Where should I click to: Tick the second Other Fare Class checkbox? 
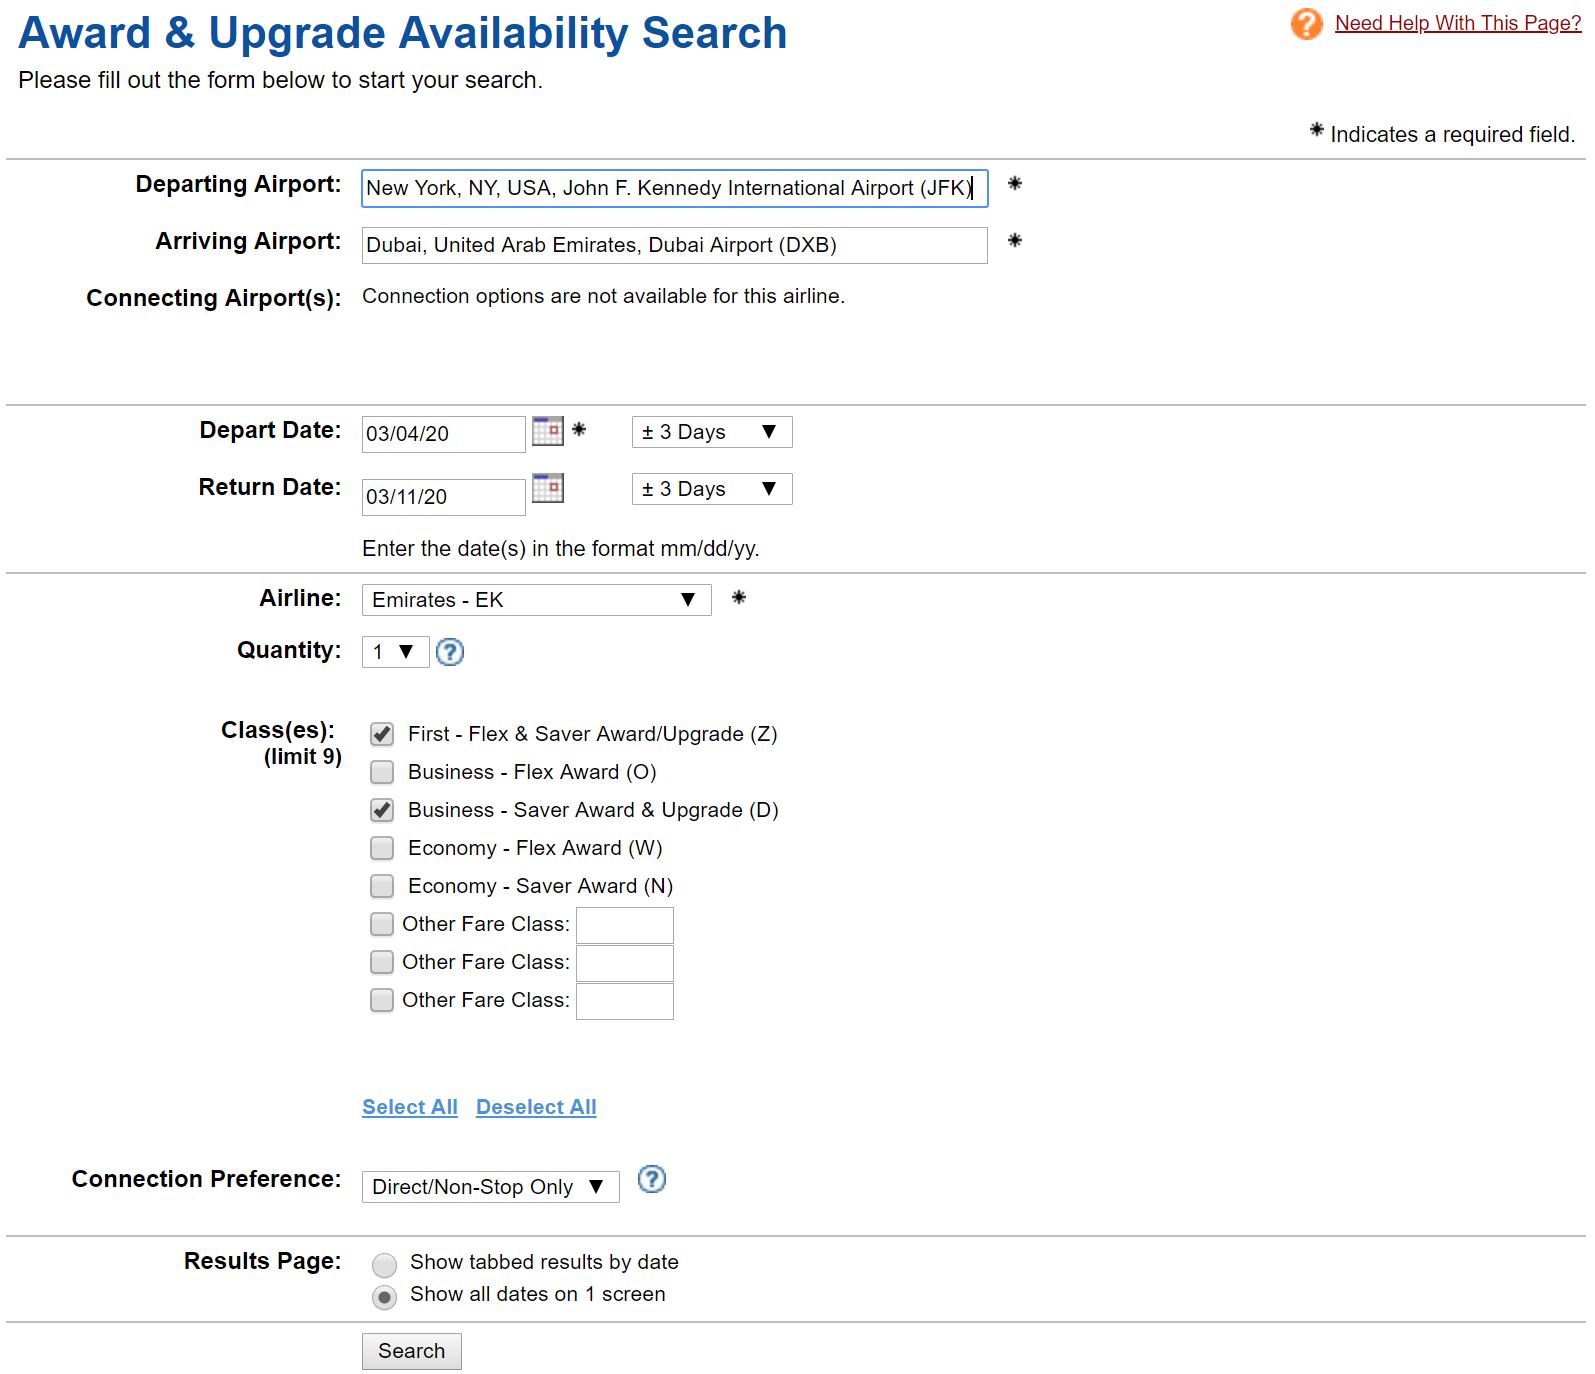tap(382, 962)
